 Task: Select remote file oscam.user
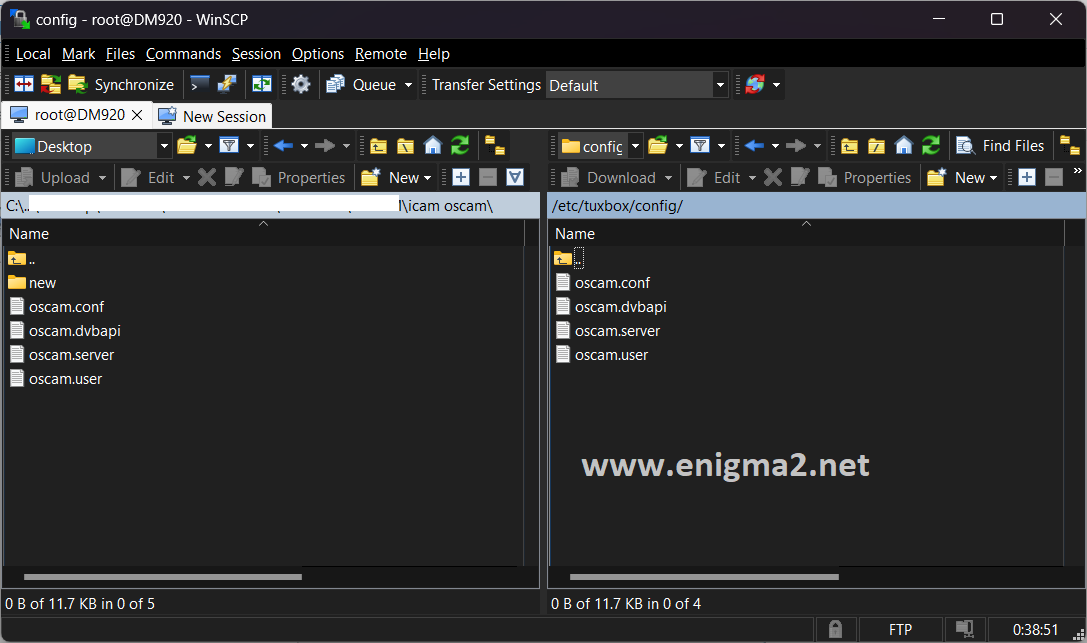click(602, 355)
